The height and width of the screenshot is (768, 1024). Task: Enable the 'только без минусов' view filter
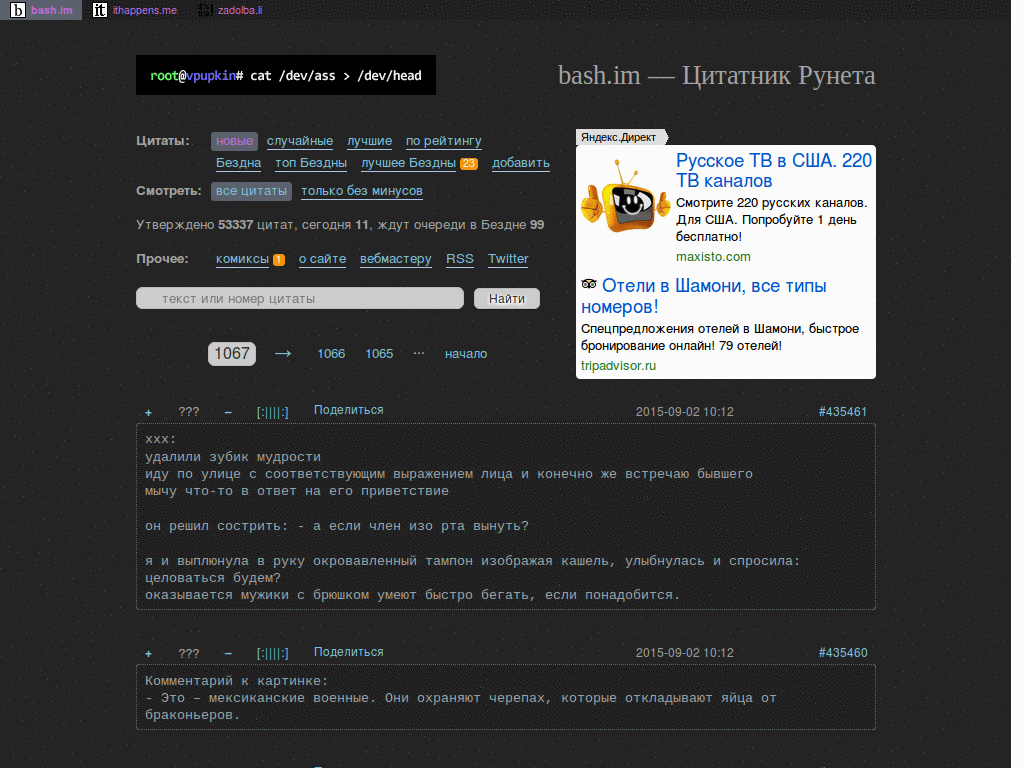362,191
